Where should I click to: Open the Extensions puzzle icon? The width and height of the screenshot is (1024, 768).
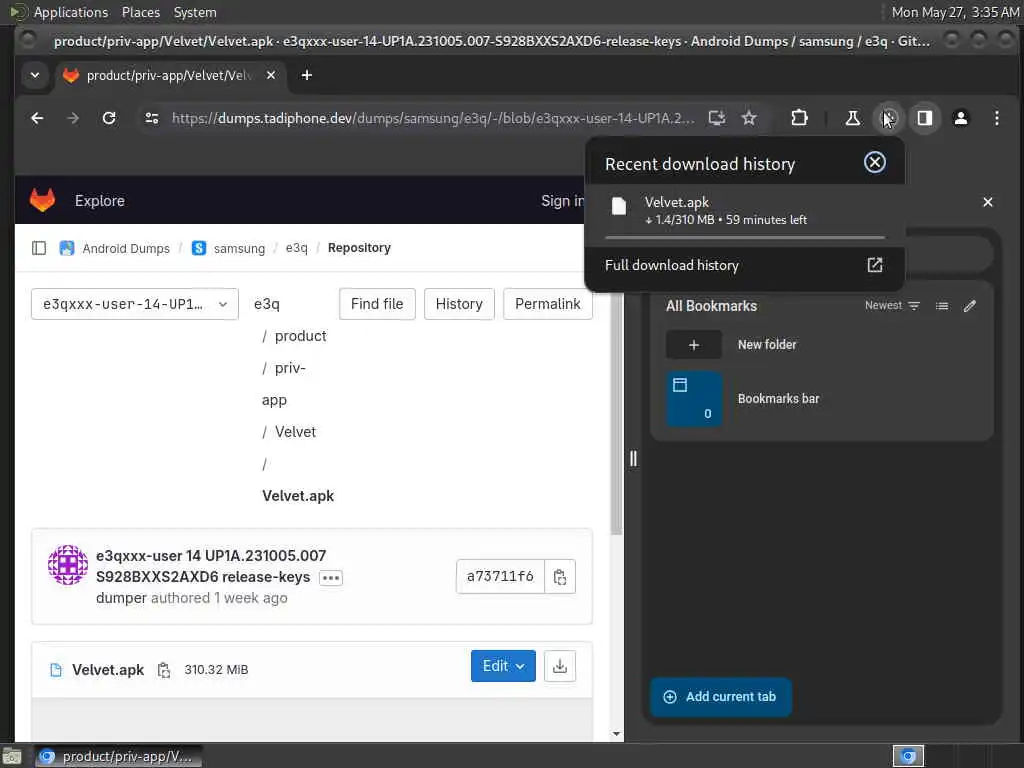[799, 118]
